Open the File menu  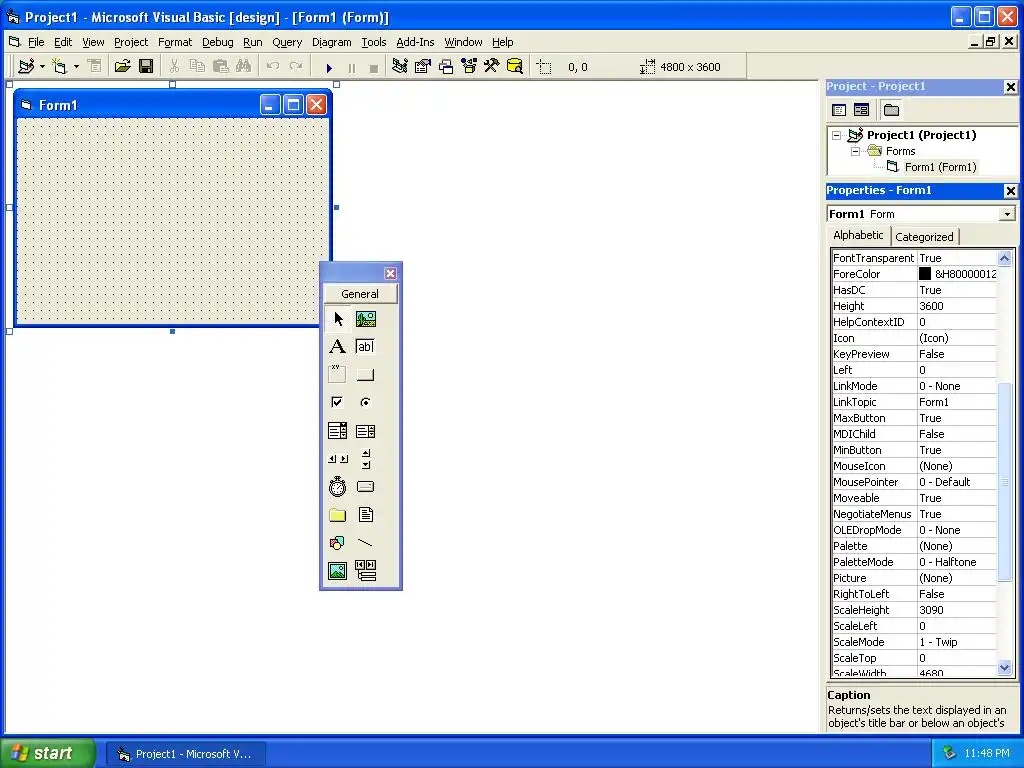coord(36,42)
